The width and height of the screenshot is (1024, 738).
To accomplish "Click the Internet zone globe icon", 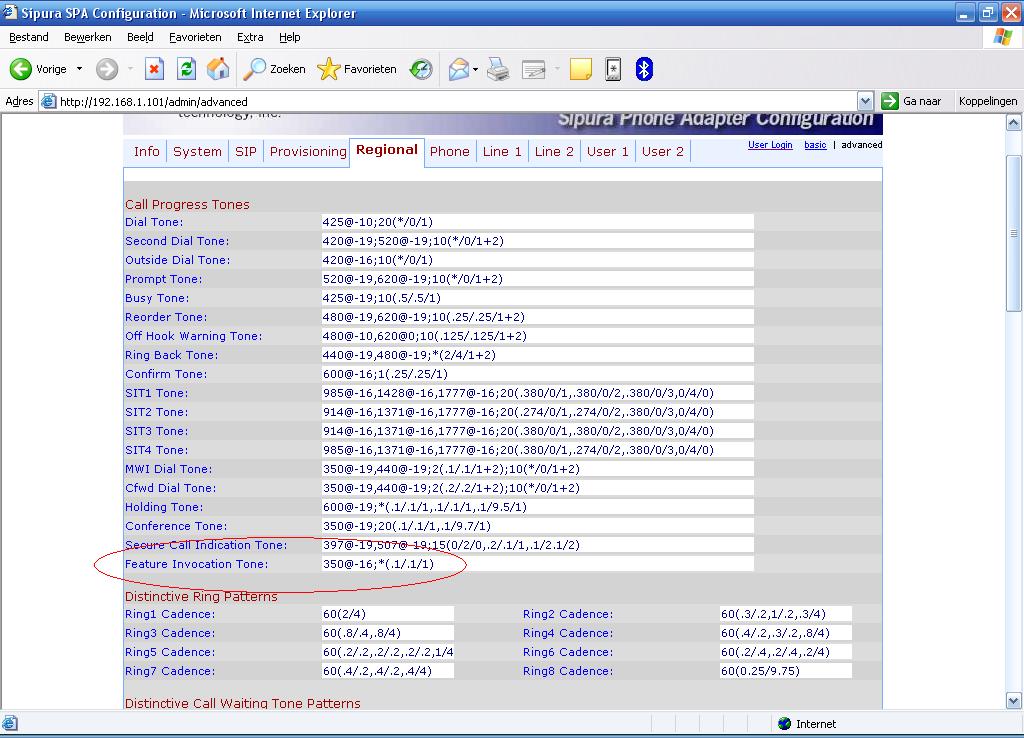I will (785, 724).
